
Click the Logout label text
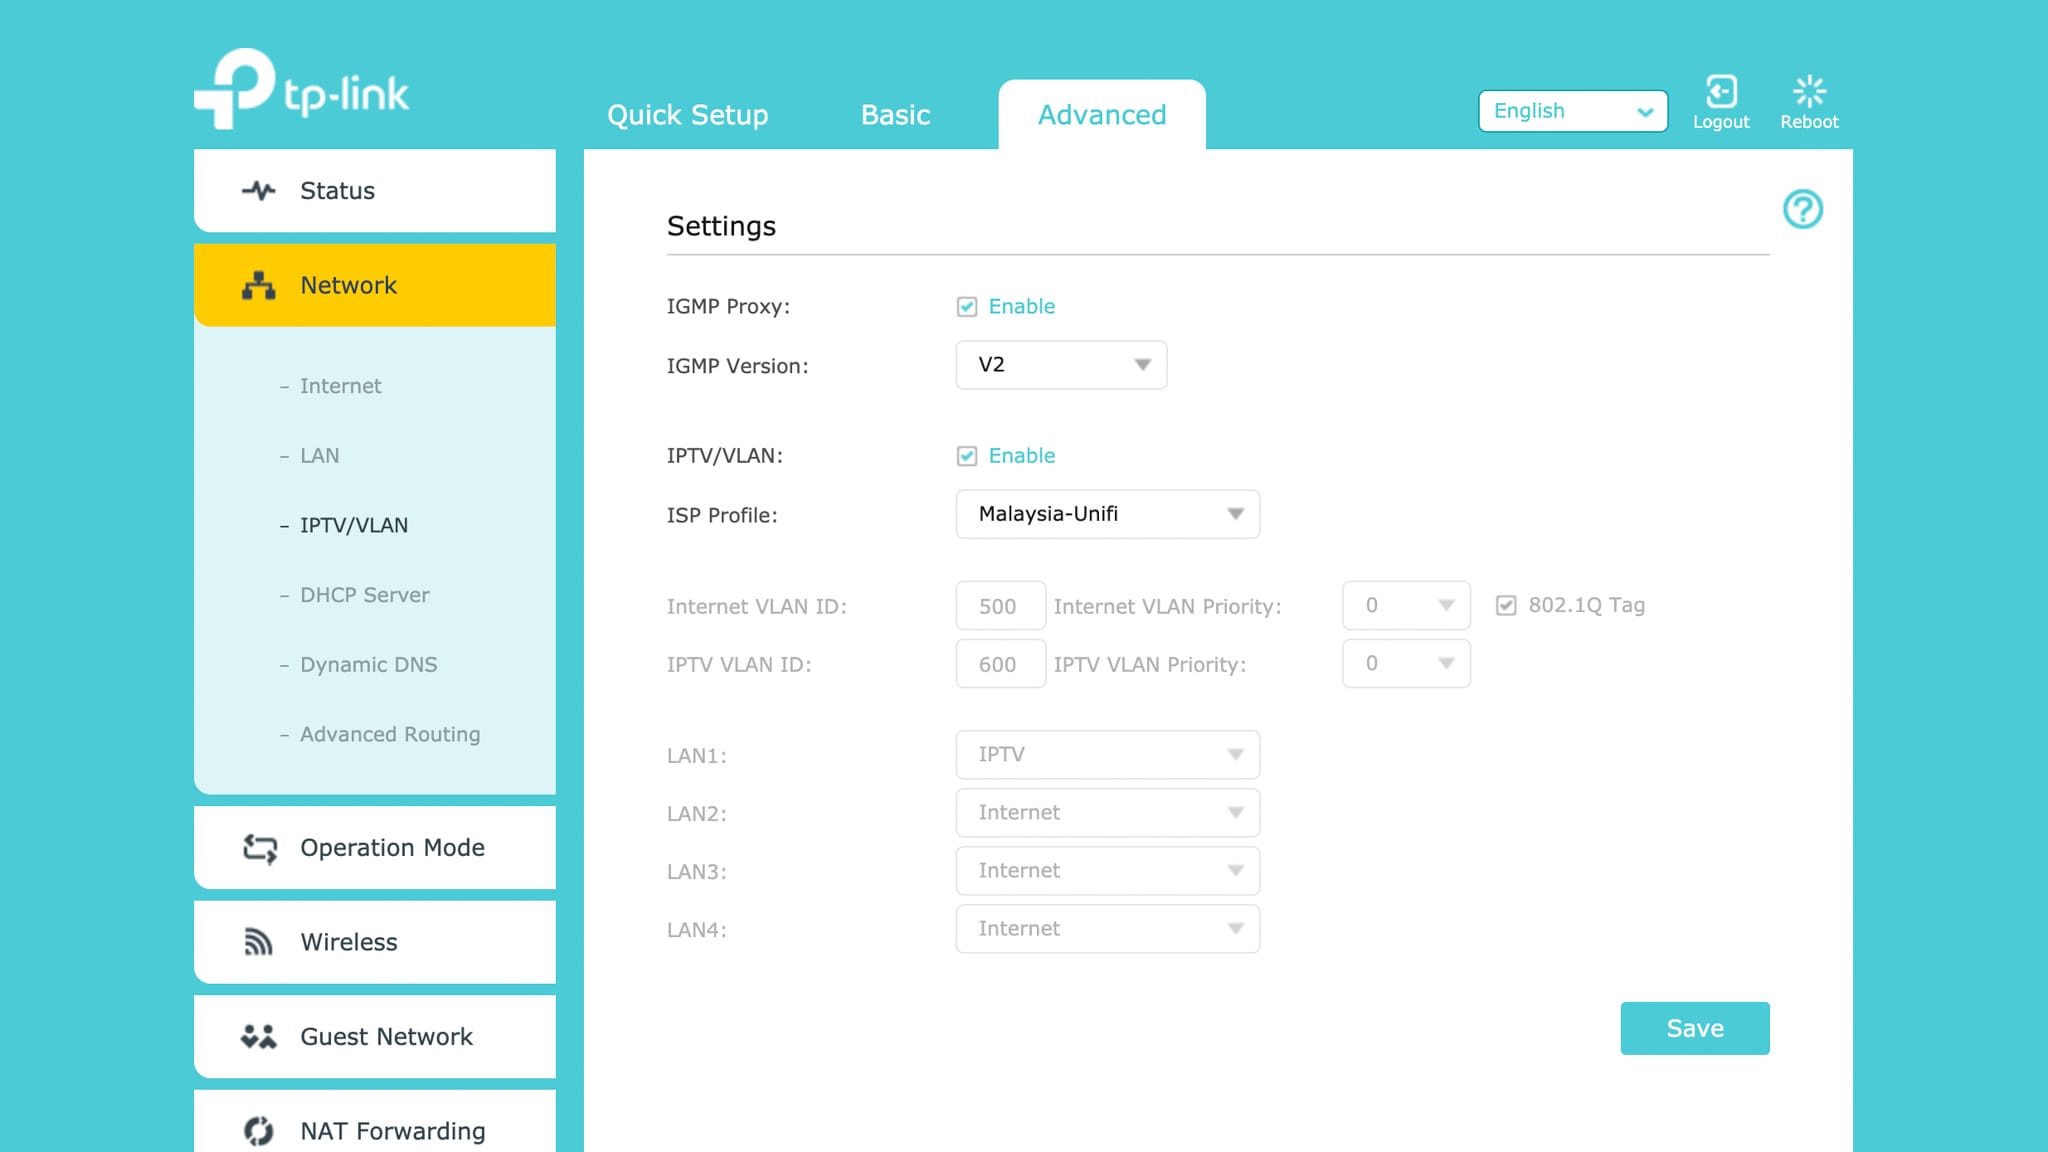(1720, 122)
